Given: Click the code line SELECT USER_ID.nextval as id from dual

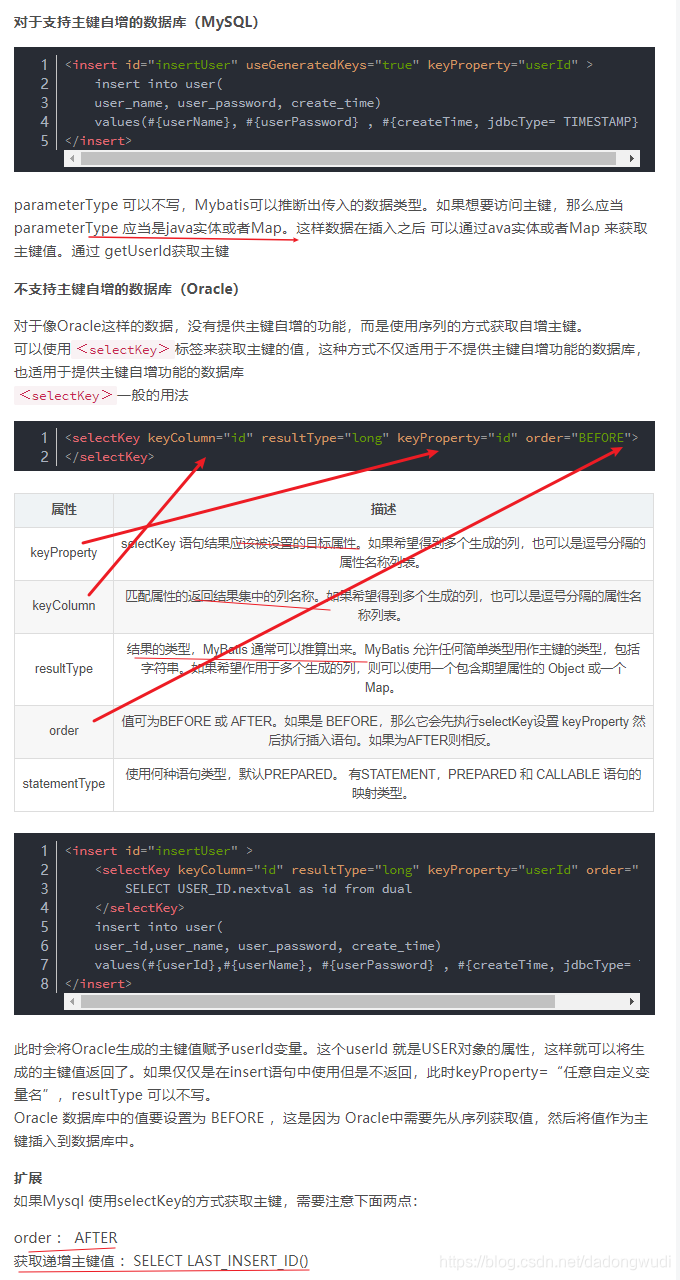Looking at the screenshot, I should [x=268, y=889].
